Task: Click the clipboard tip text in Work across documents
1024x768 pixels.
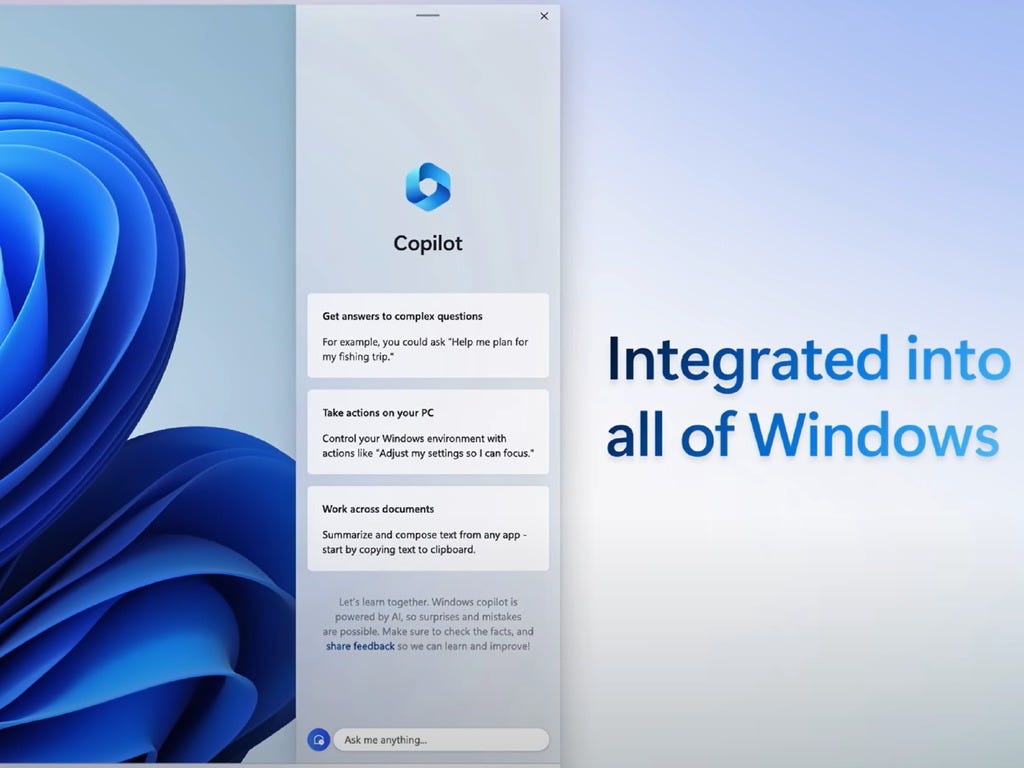Action: pos(428,543)
